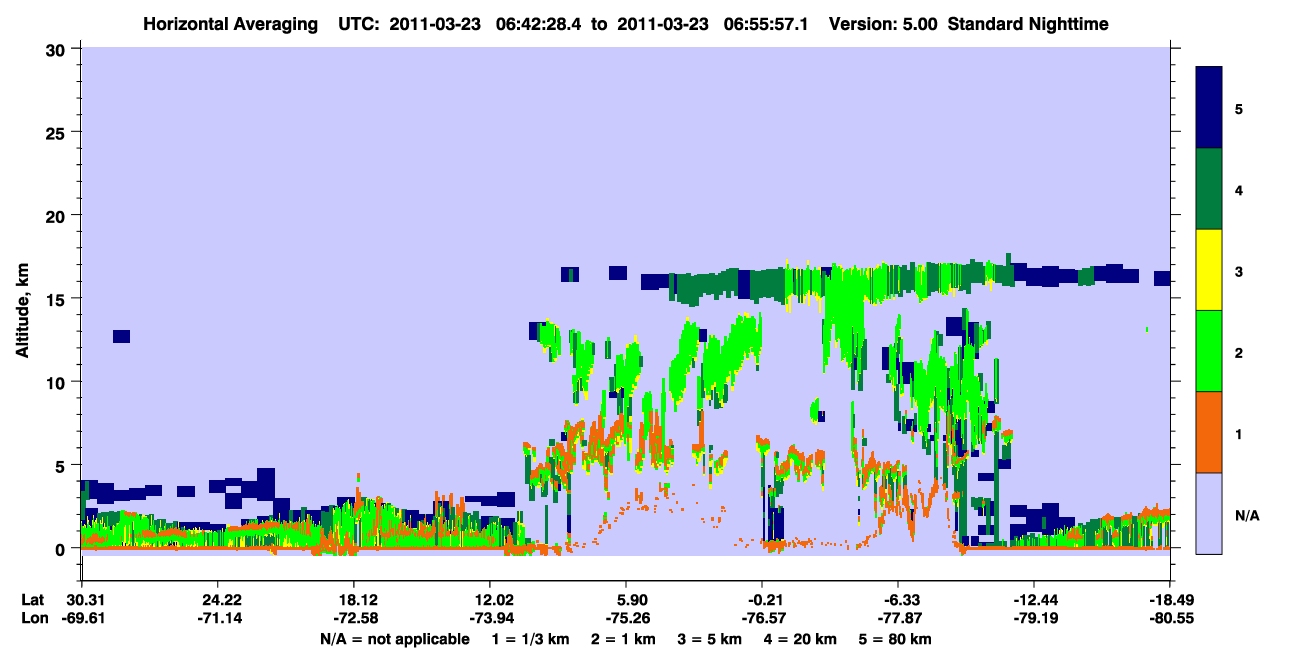1300x667 pixels.
Task: Click the y-axis tick label 10
Action: tap(58, 381)
